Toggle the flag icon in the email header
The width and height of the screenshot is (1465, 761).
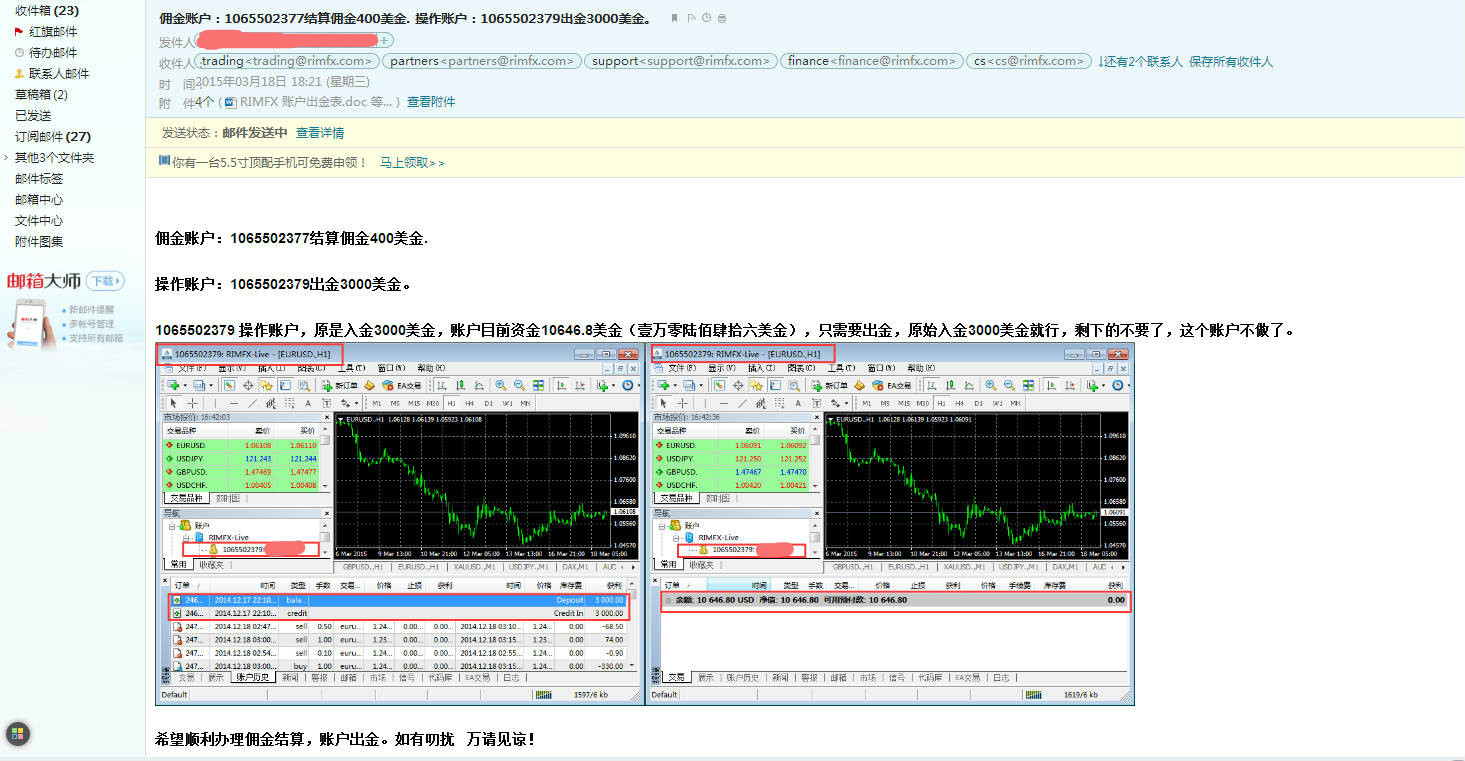tap(691, 18)
